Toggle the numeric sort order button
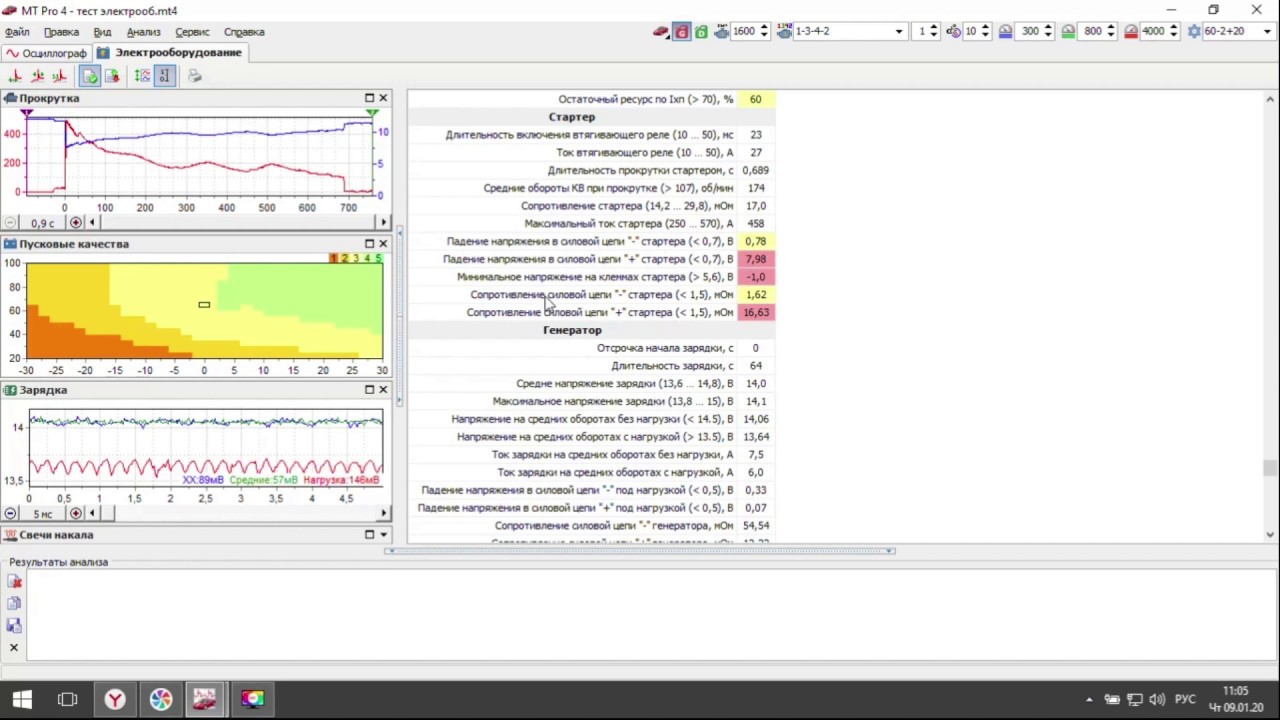 point(164,76)
